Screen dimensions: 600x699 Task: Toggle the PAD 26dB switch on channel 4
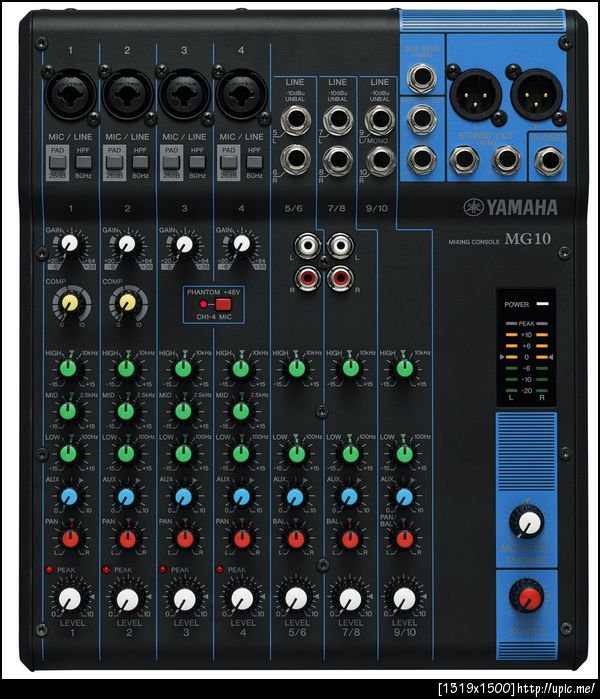228,163
